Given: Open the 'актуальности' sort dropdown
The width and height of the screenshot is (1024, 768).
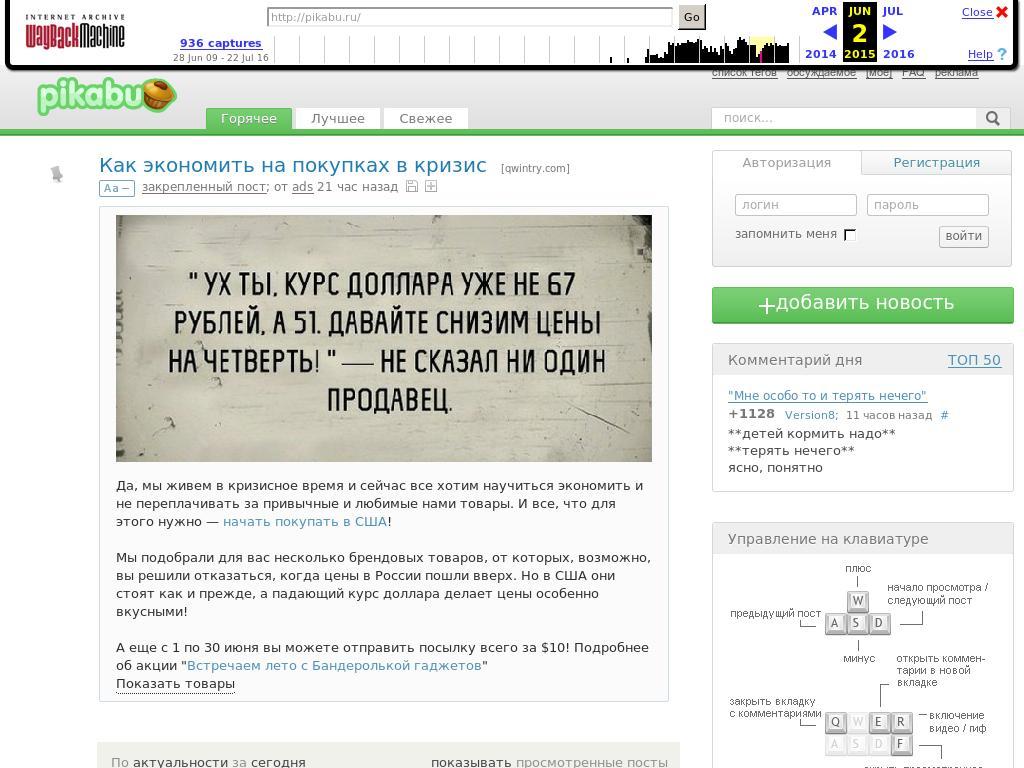Looking at the screenshot, I should [x=180, y=762].
